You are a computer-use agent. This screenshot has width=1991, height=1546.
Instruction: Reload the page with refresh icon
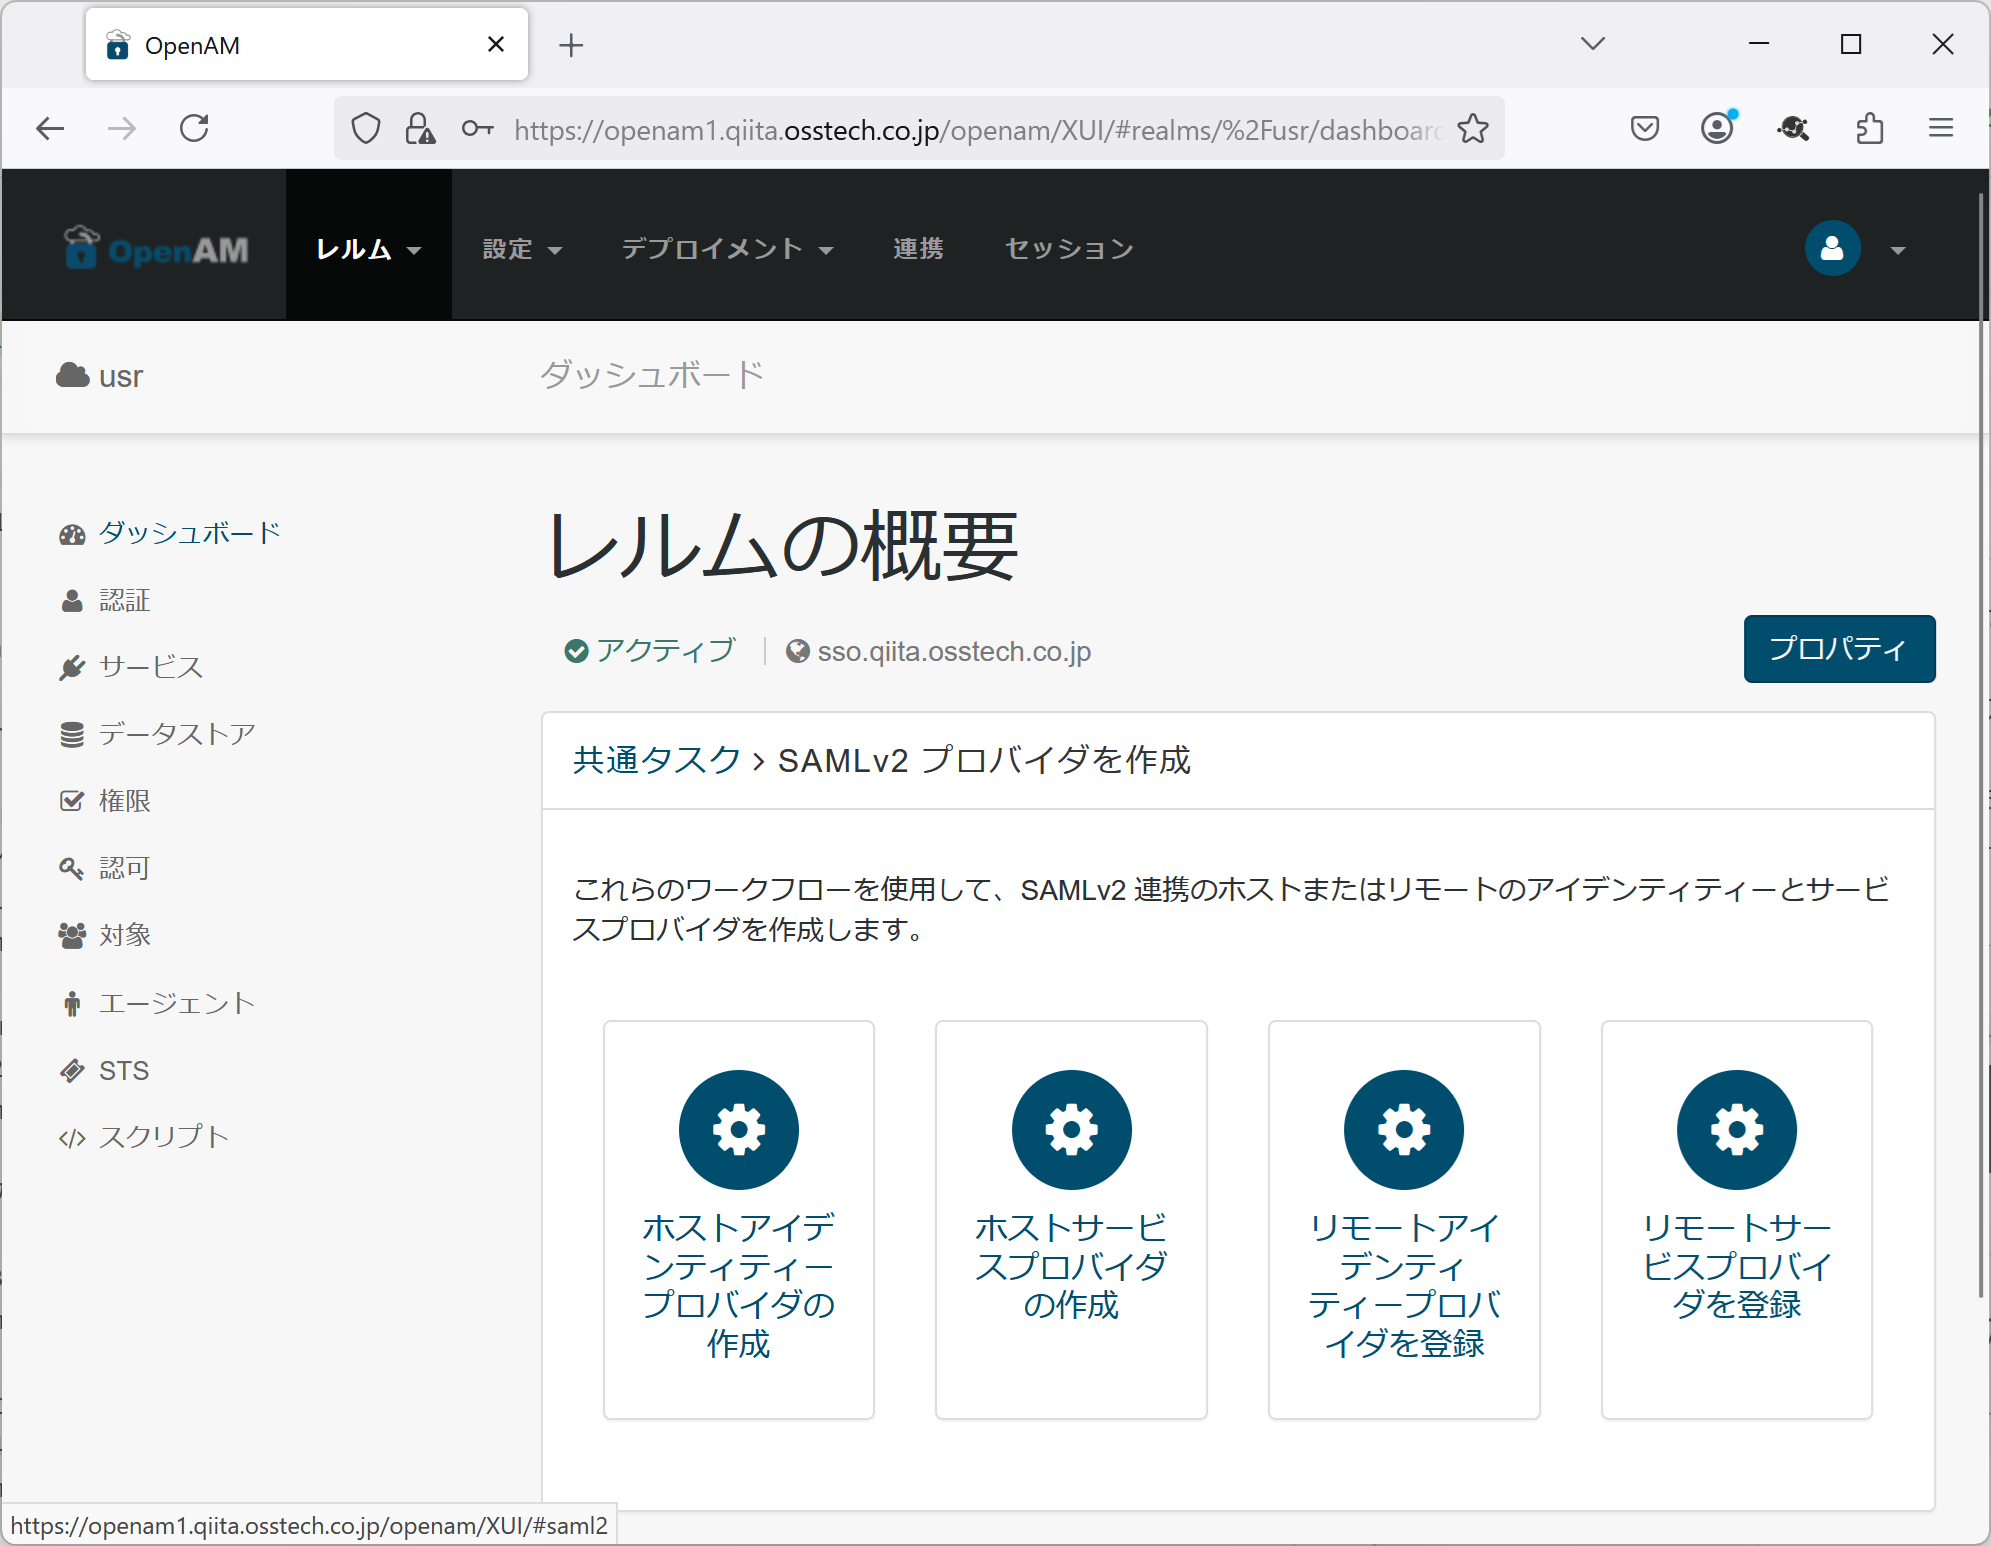tap(194, 128)
